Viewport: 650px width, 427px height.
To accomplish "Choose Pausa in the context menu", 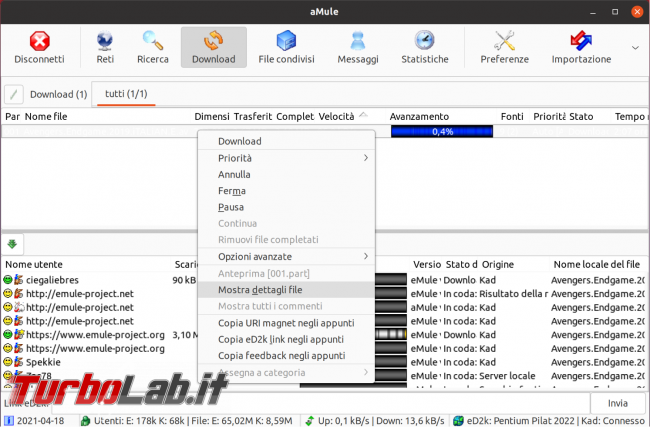I will (286, 207).
